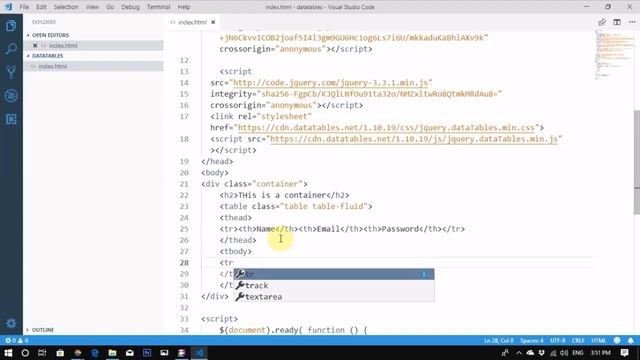Click the Ln 28 Col position indicator
Viewport: 640px width, 360px height.
point(498,340)
